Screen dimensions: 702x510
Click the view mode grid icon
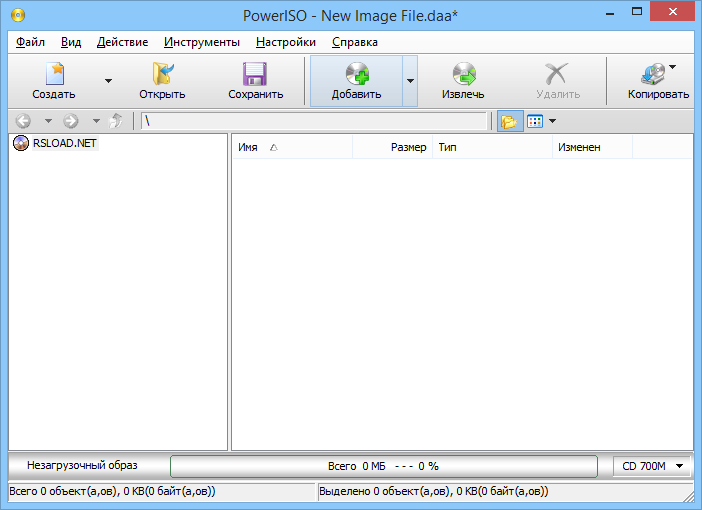pyautogui.click(x=535, y=121)
